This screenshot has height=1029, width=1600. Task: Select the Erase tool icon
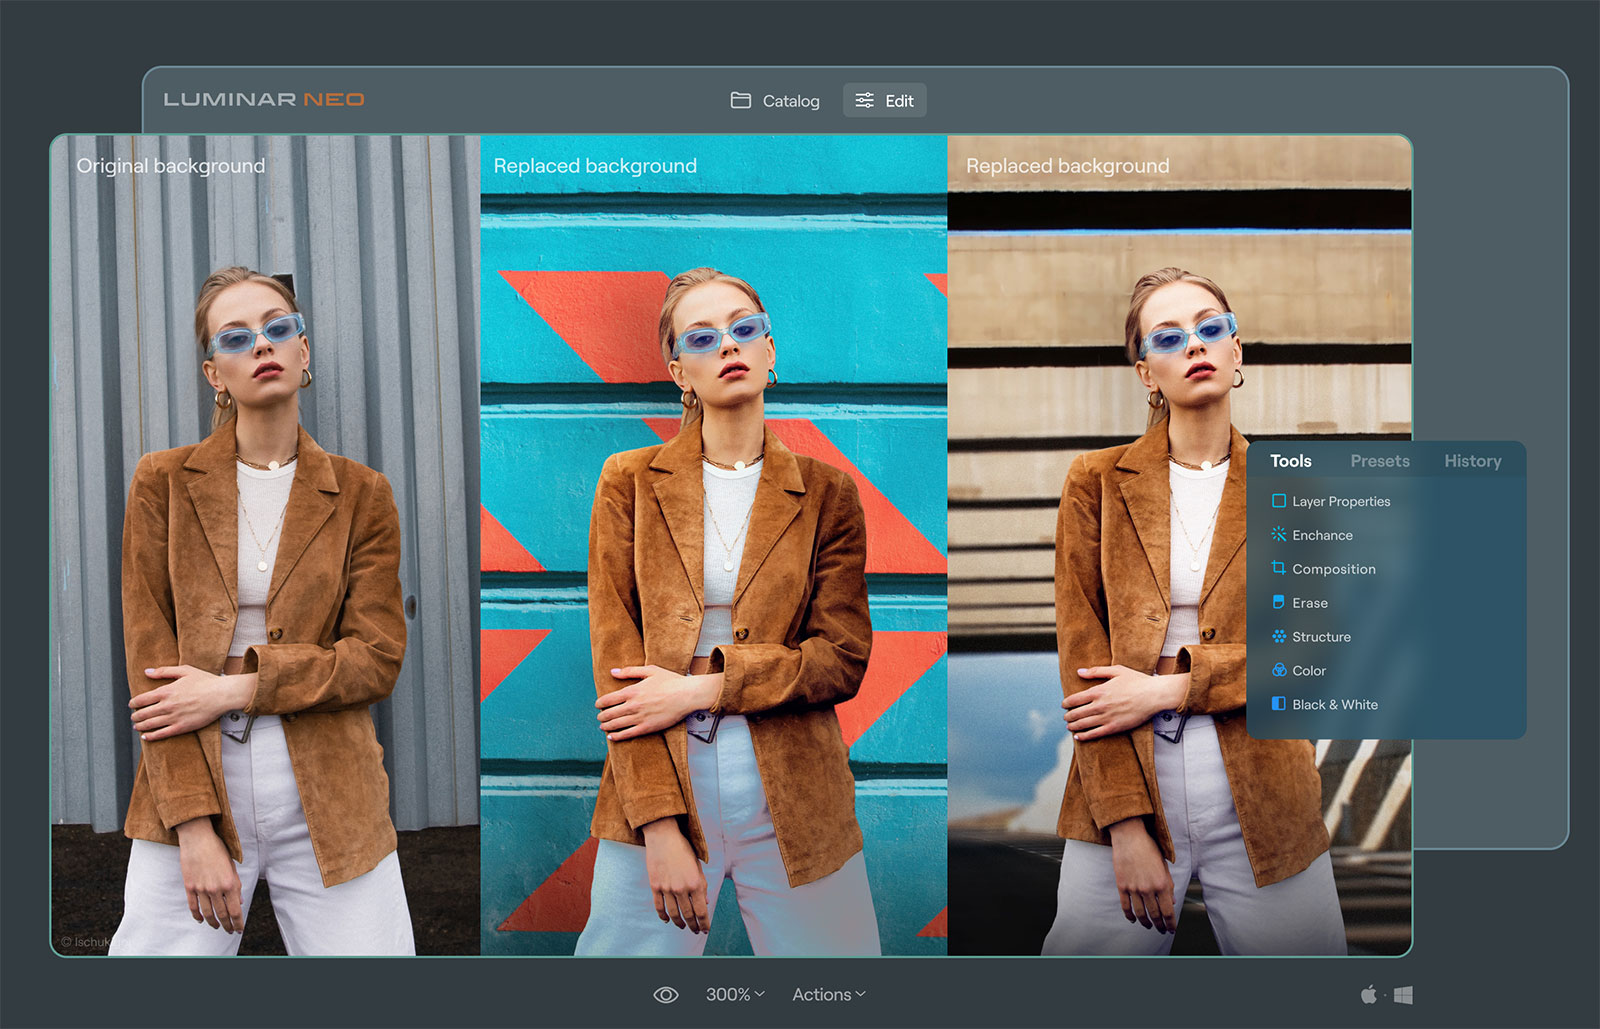1278,602
